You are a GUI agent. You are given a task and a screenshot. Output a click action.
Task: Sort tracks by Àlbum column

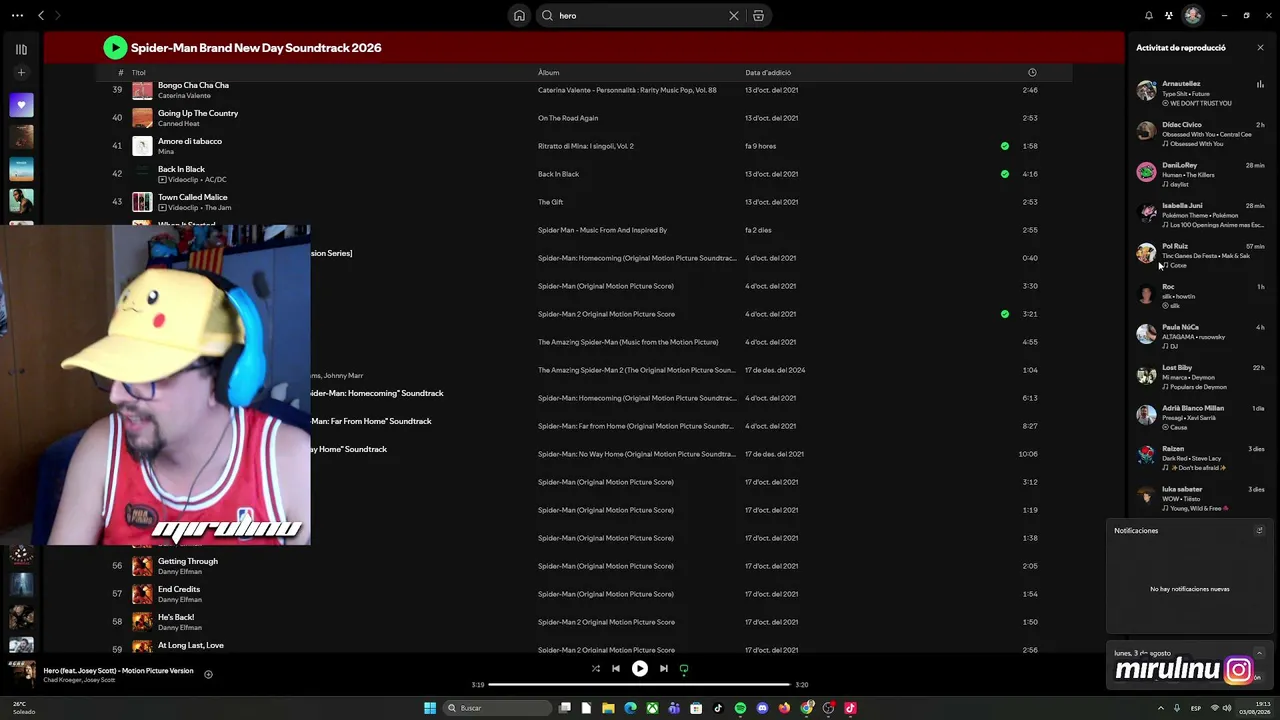pyautogui.click(x=548, y=72)
